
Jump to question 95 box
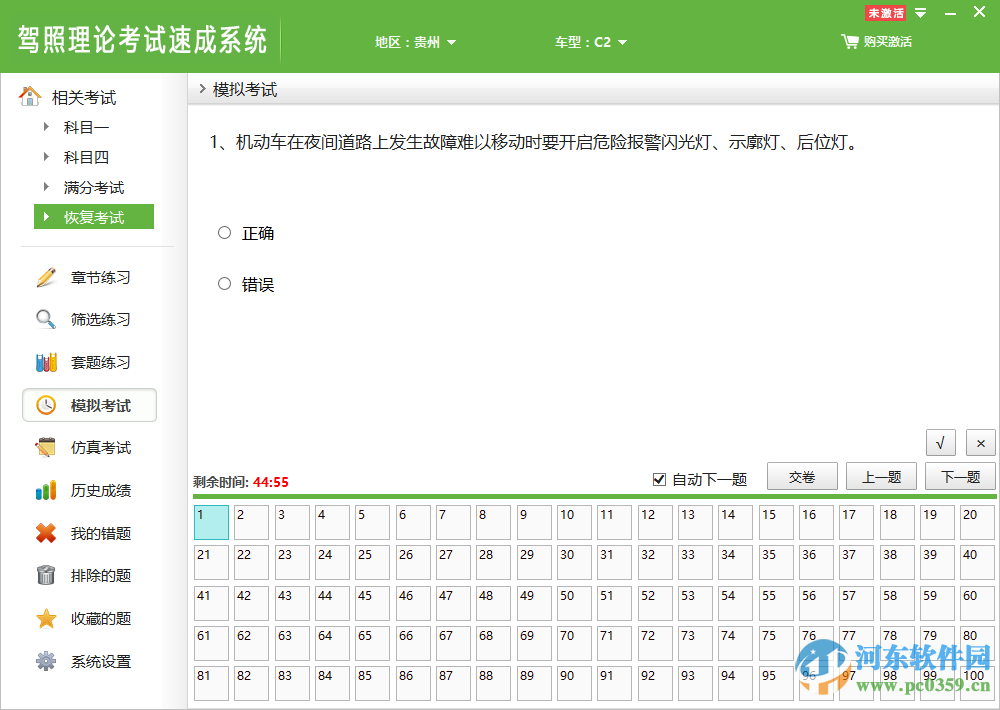click(x=776, y=684)
